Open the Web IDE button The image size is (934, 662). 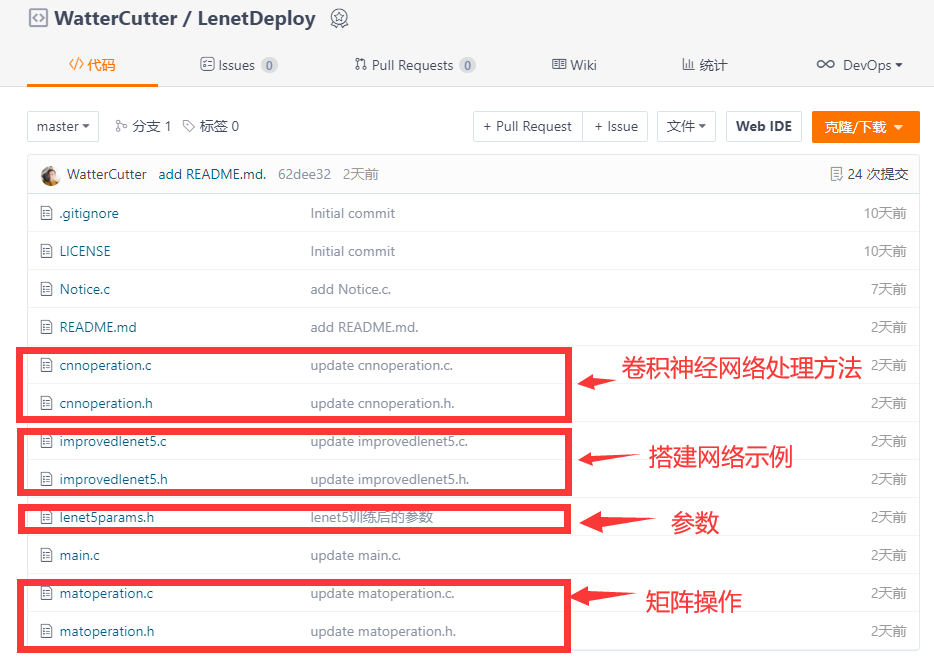point(764,126)
